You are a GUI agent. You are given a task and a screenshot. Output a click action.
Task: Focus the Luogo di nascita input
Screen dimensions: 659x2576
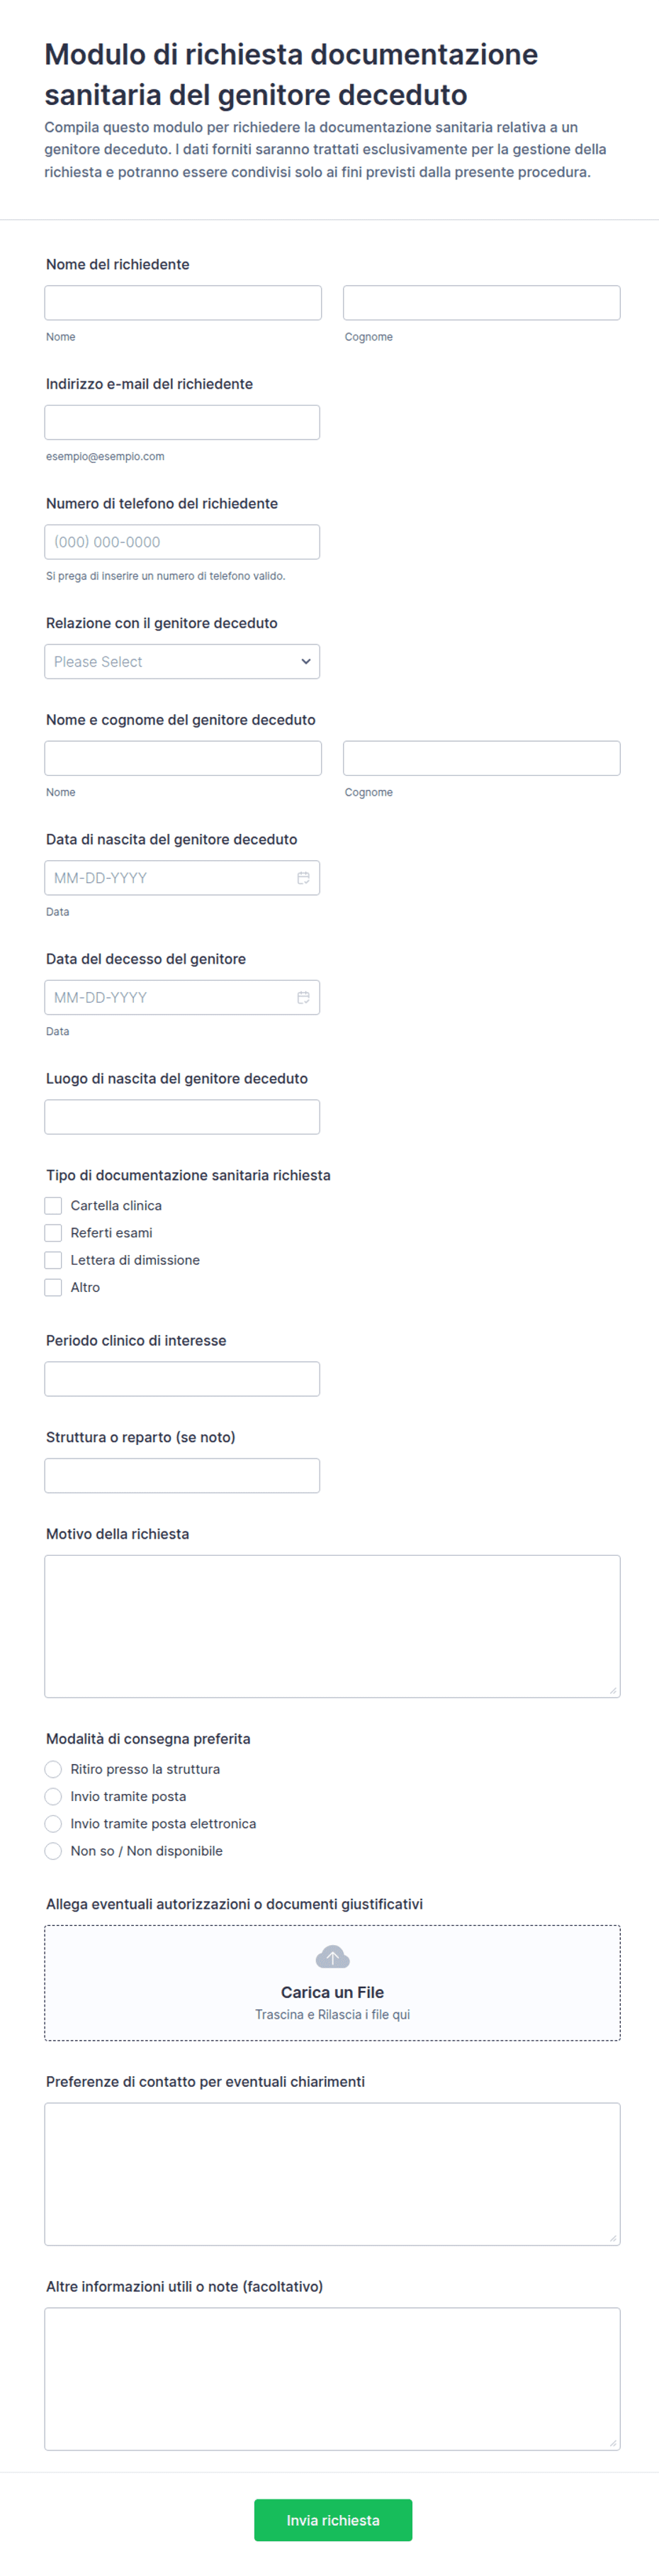pyautogui.click(x=182, y=1117)
